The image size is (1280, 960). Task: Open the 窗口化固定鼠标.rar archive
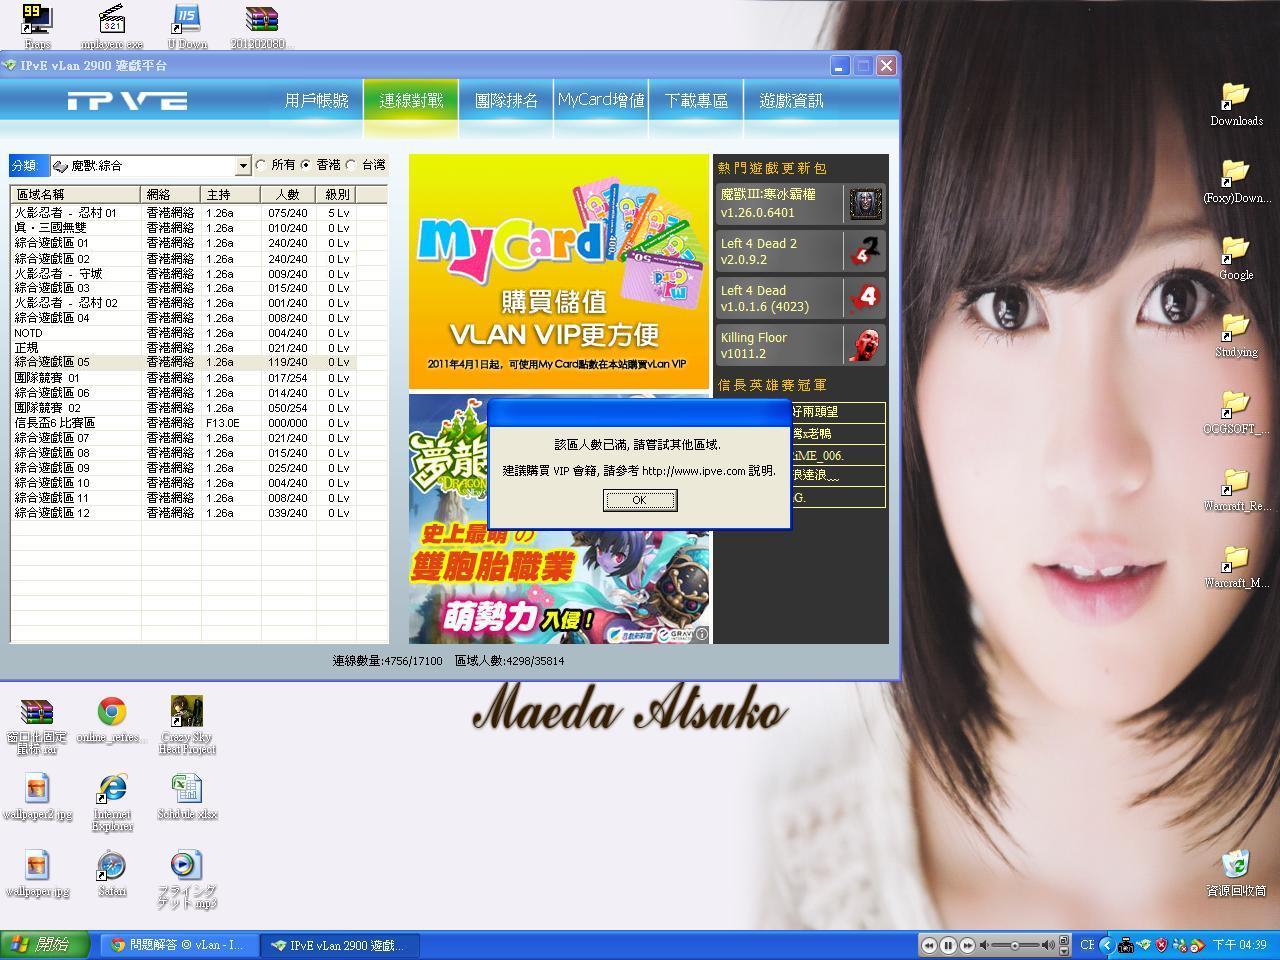[37, 726]
